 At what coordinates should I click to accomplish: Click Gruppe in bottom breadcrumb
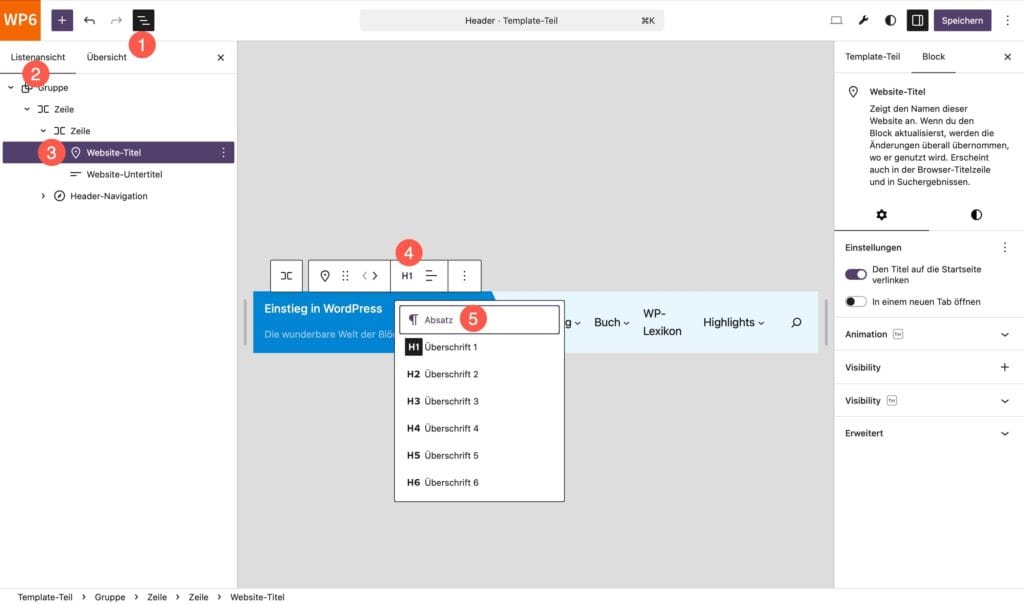pos(110,597)
